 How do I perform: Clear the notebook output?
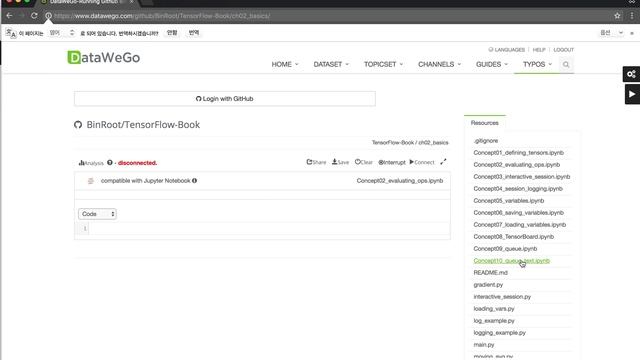tap(364, 162)
